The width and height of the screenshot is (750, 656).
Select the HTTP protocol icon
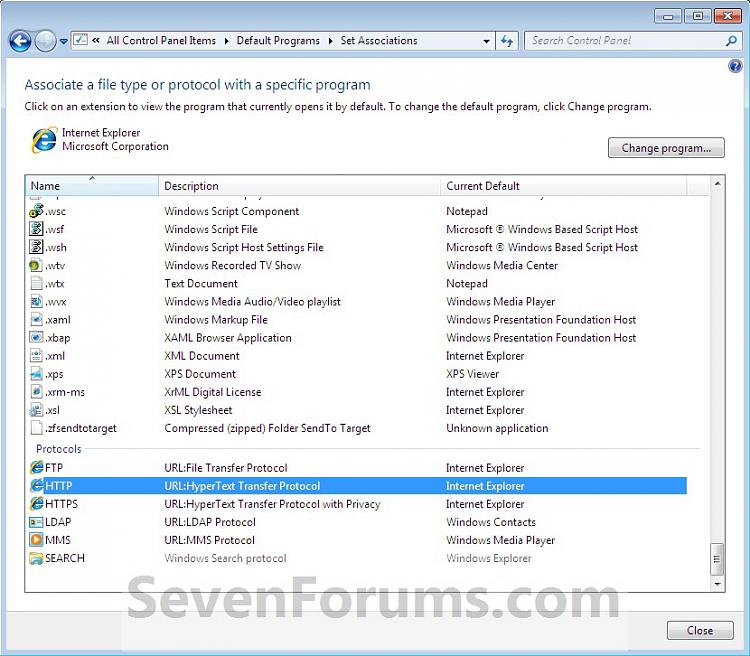(36, 486)
